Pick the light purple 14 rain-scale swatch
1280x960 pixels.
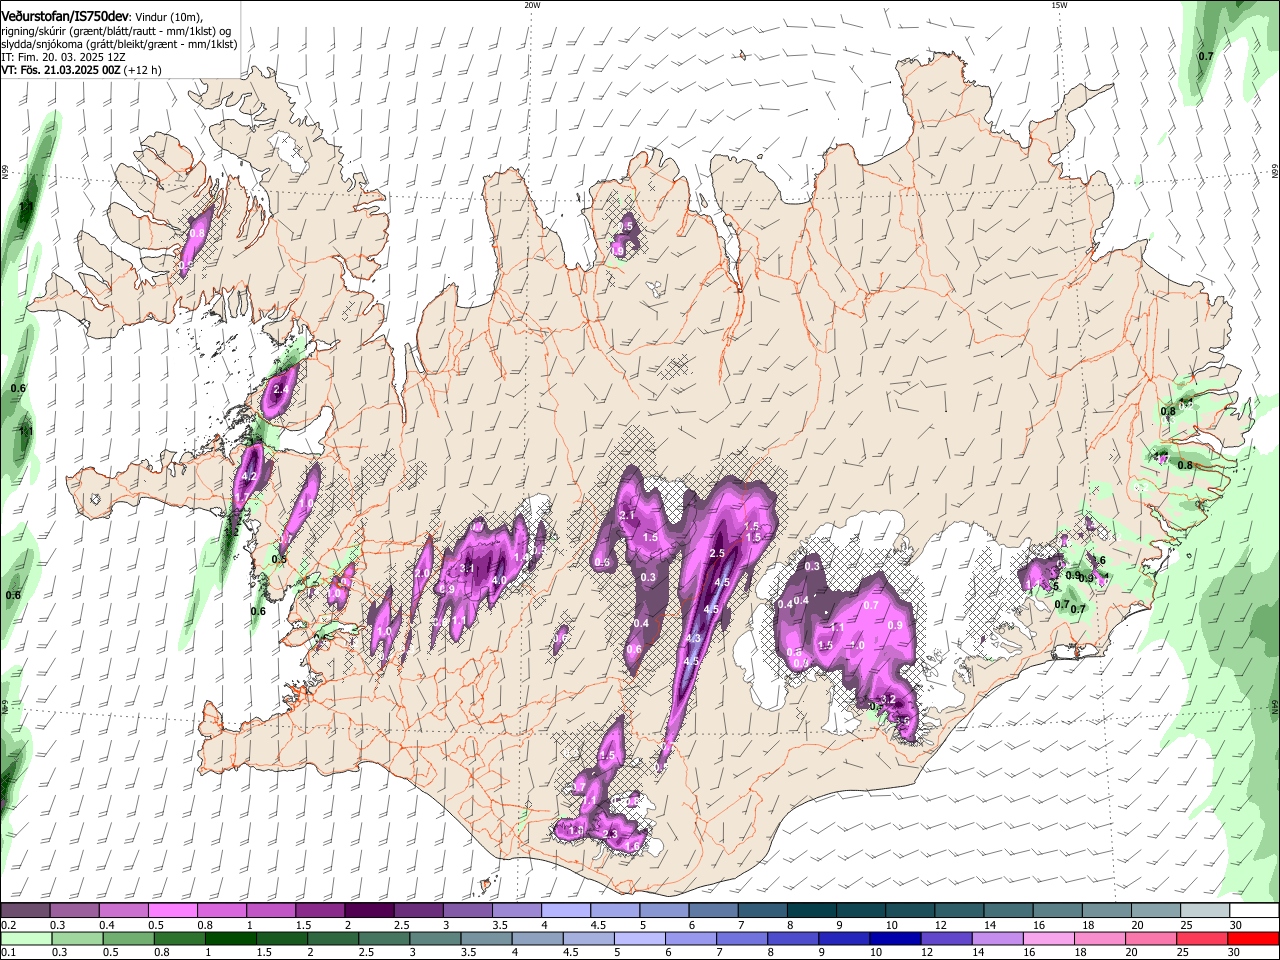coord(997,938)
